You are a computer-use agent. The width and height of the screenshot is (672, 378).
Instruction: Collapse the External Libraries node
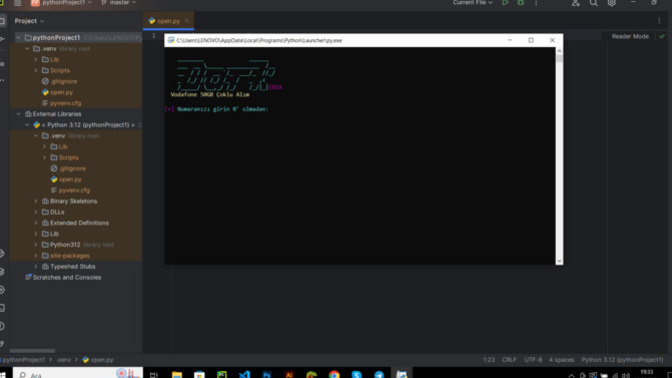point(18,114)
